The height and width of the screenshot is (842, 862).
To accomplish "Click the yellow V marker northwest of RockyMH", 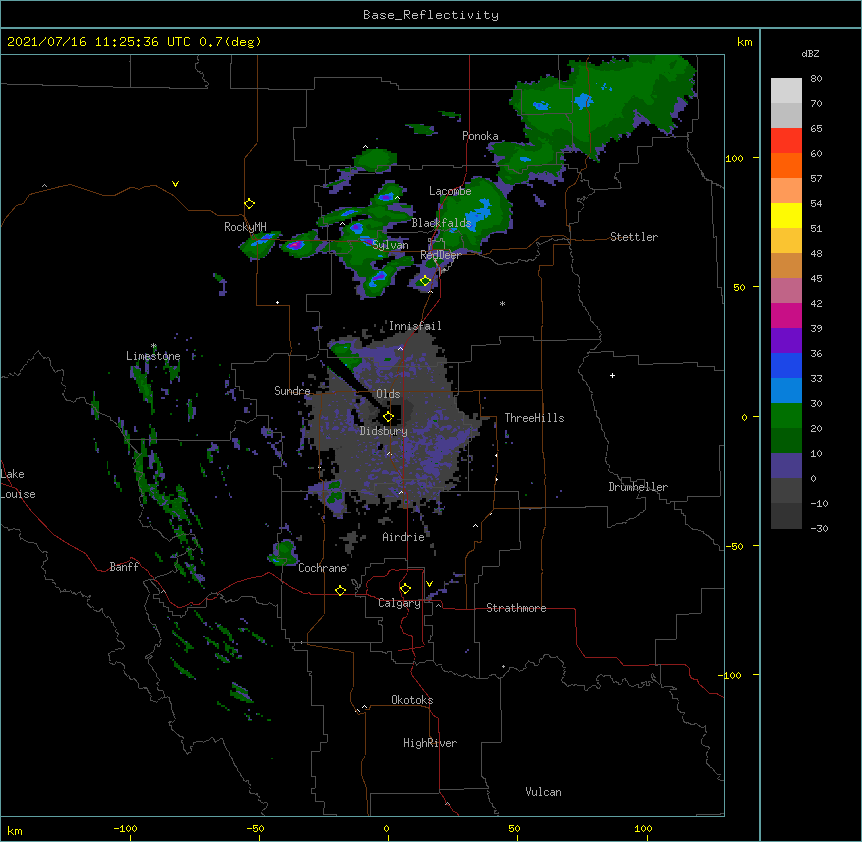I will (x=175, y=184).
